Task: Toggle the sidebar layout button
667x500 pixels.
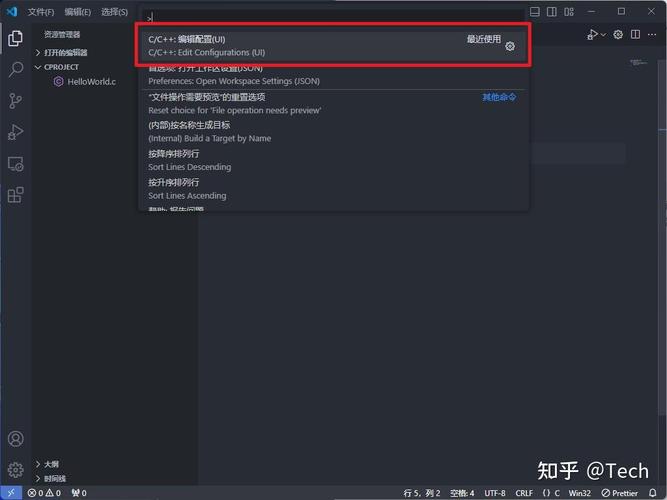Action: [x=552, y=11]
